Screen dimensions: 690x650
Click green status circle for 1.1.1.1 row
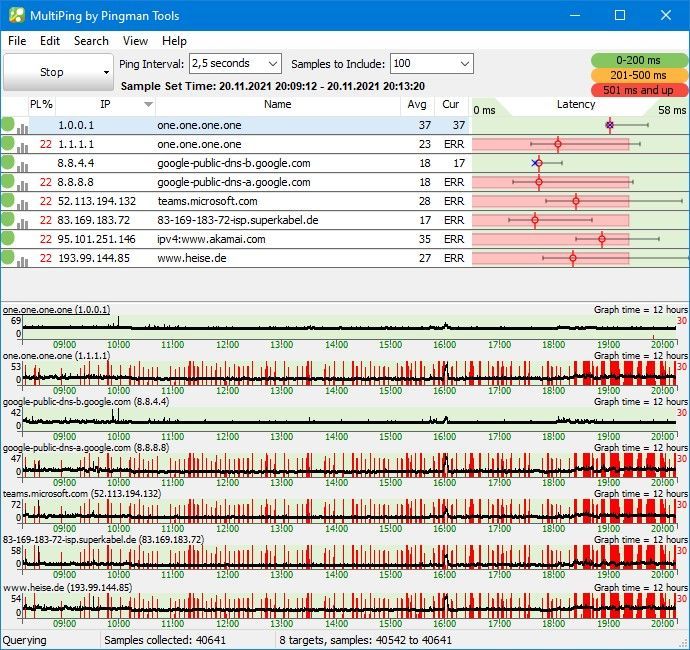pyautogui.click(x=7, y=143)
